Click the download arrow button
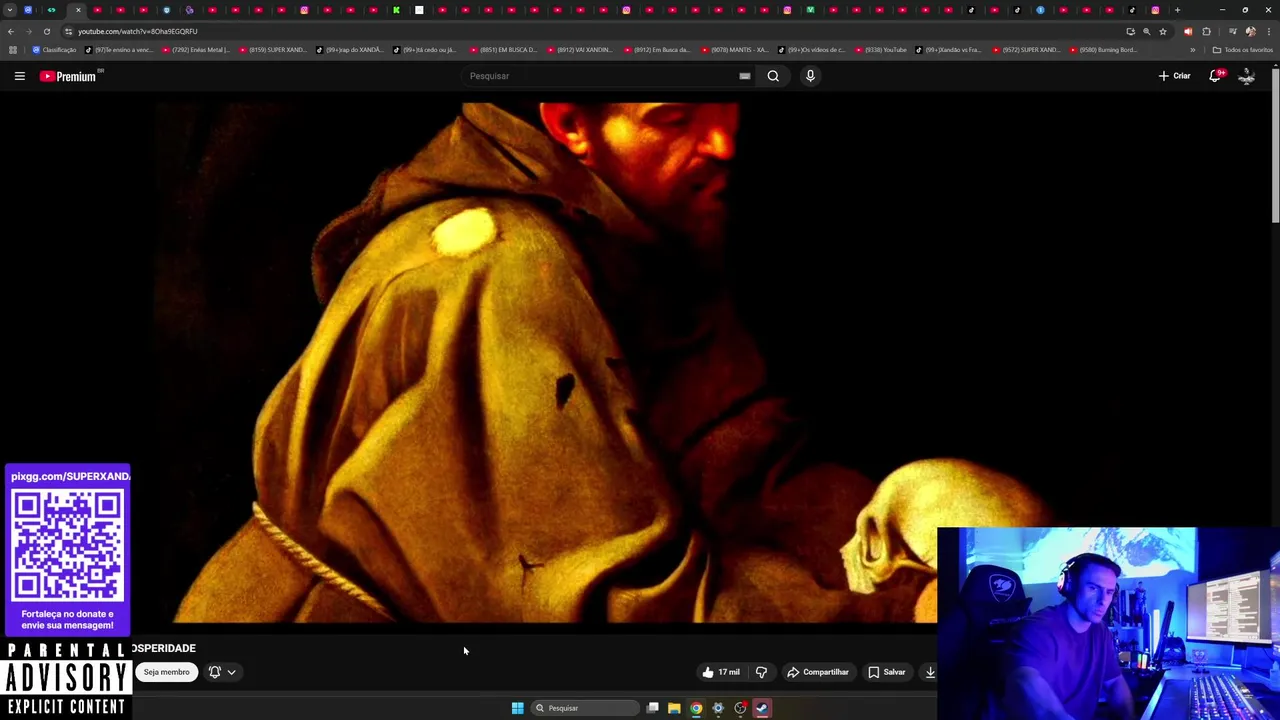The height and width of the screenshot is (720, 1280). point(930,672)
